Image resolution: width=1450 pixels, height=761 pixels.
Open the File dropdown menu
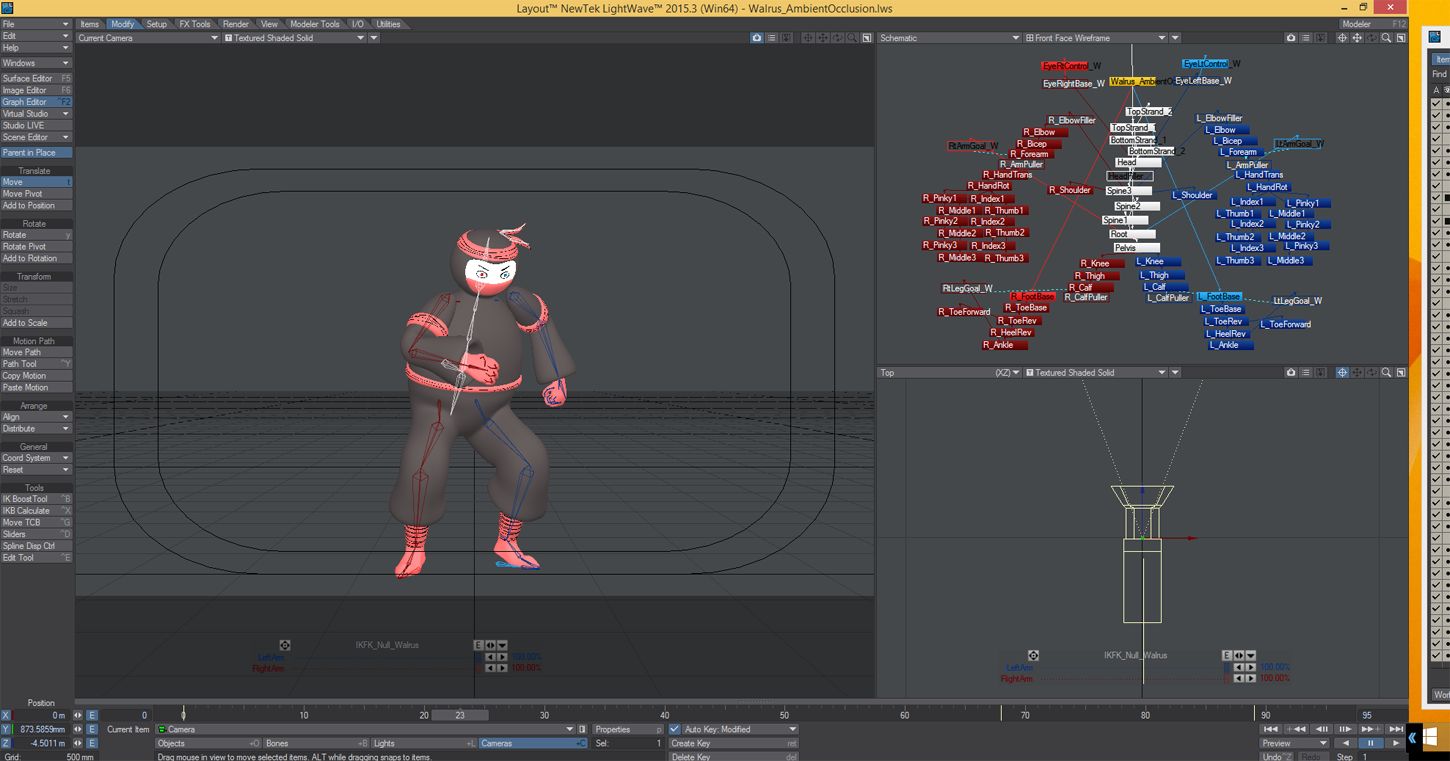[x=36, y=24]
